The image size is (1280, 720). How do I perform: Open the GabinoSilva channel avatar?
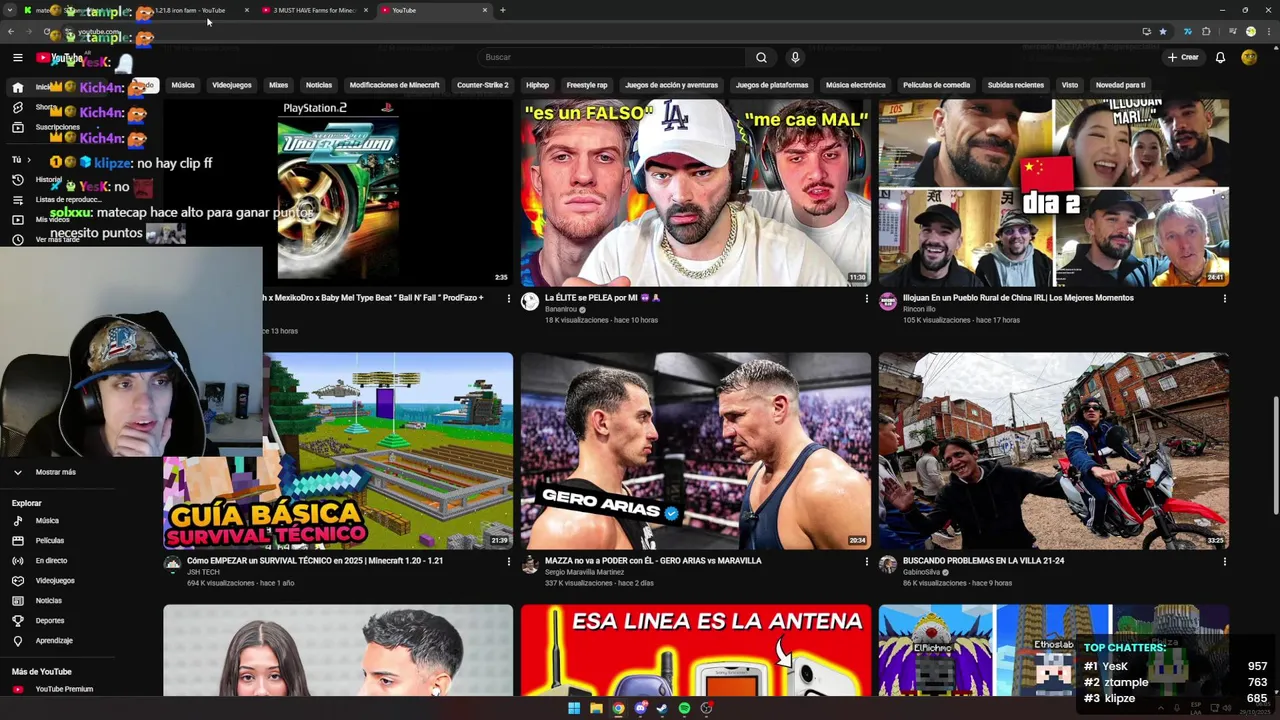[x=888, y=565]
